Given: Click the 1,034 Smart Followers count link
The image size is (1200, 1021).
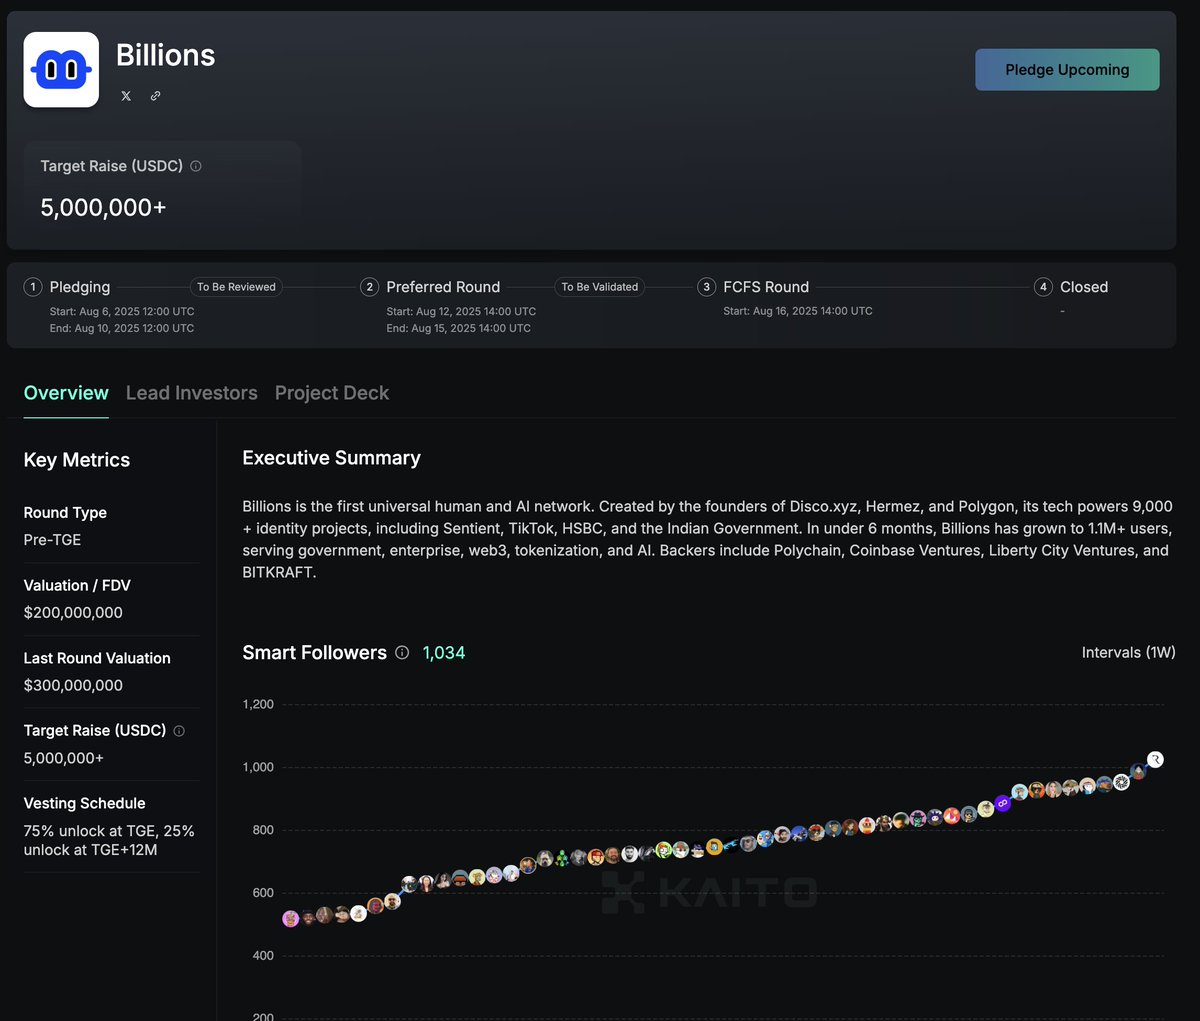Looking at the screenshot, I should coord(442,652).
